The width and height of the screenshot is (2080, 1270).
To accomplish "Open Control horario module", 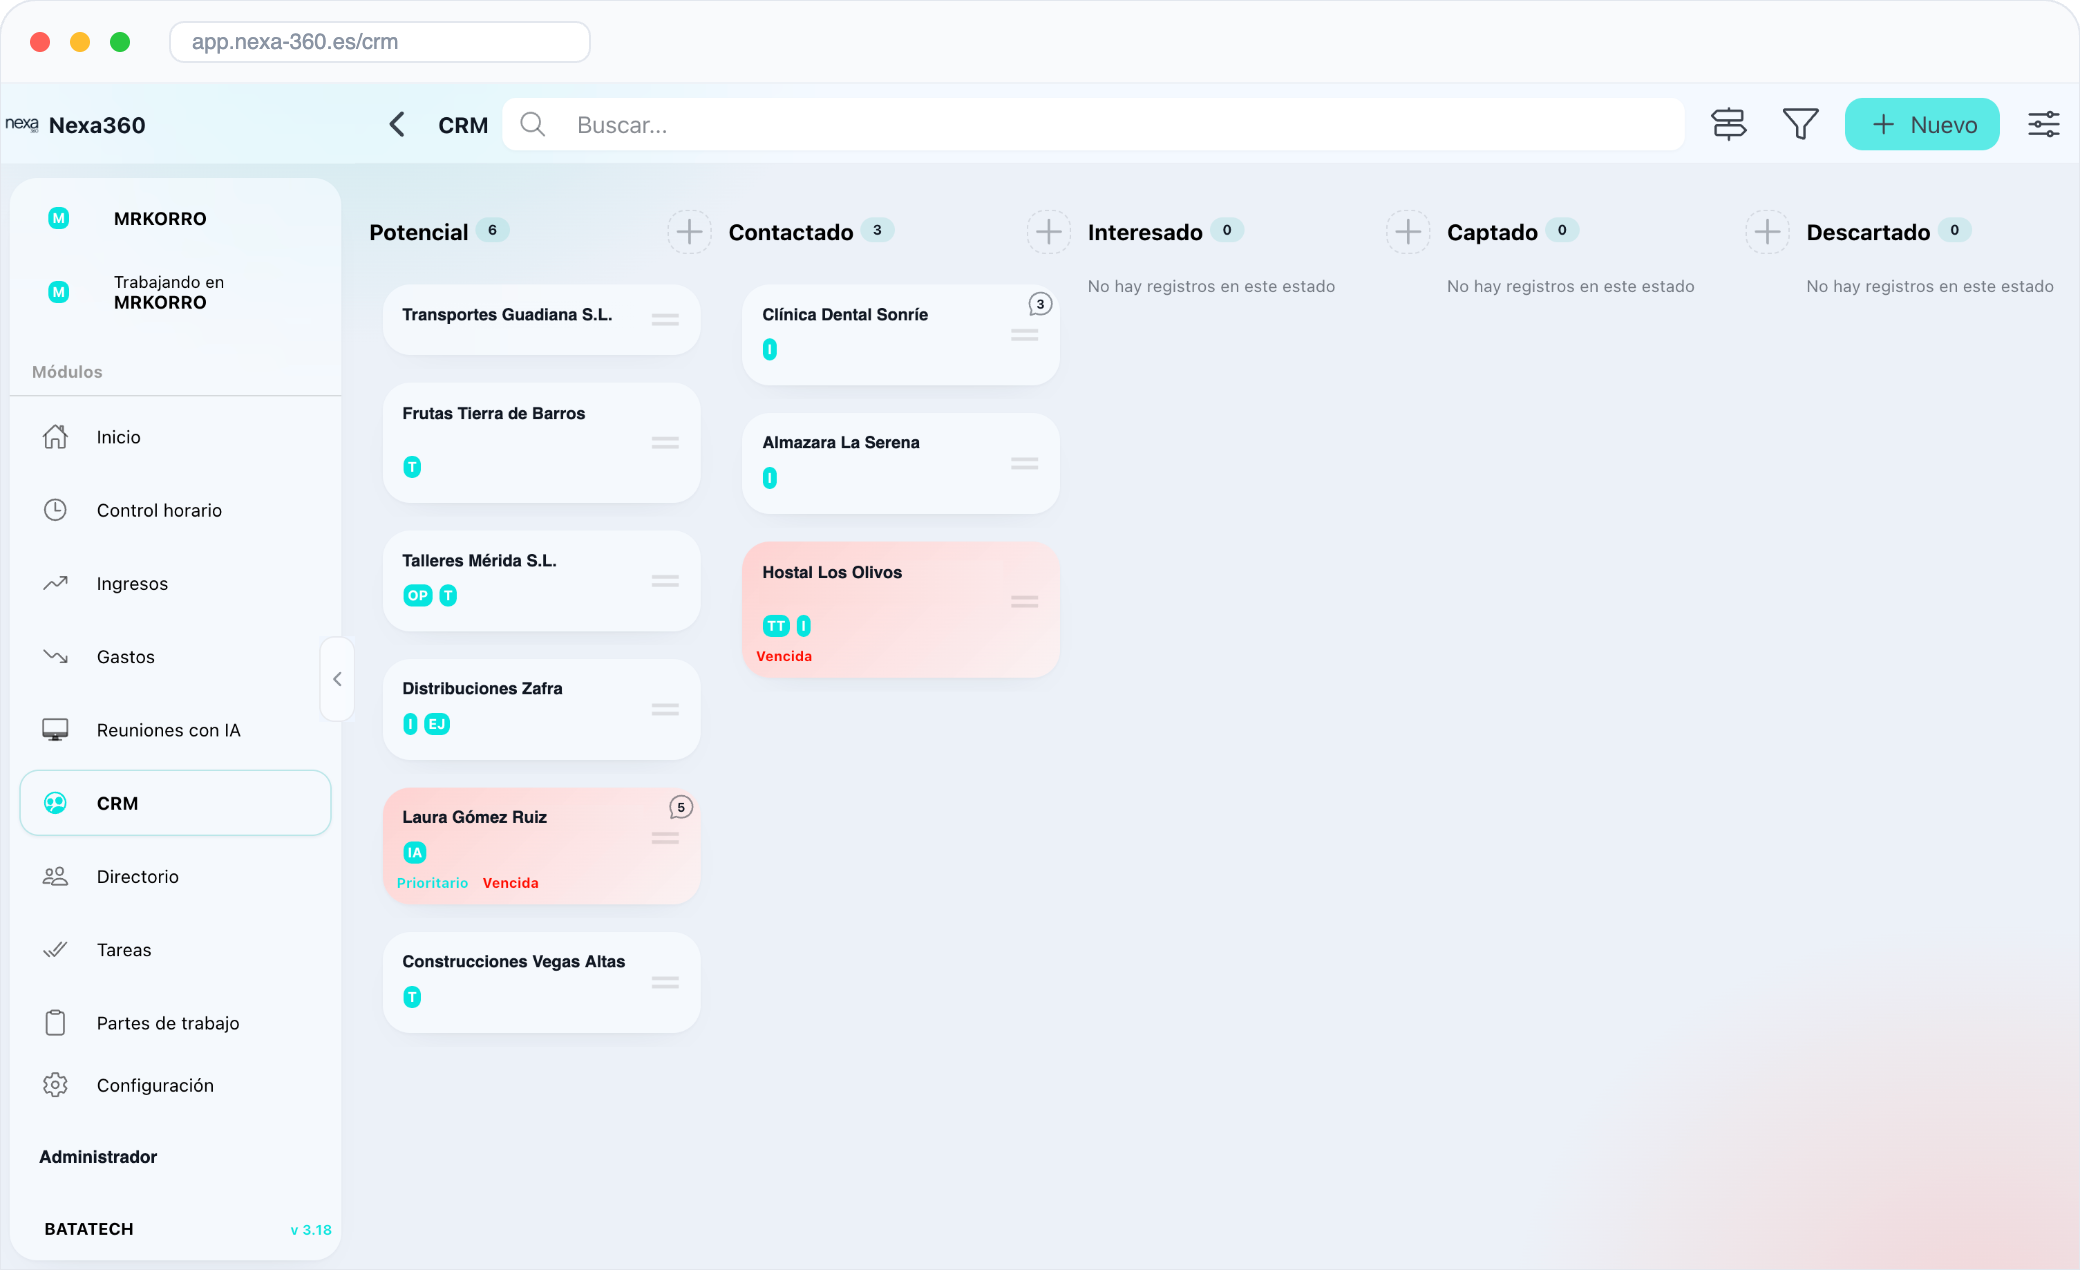I will point(175,510).
